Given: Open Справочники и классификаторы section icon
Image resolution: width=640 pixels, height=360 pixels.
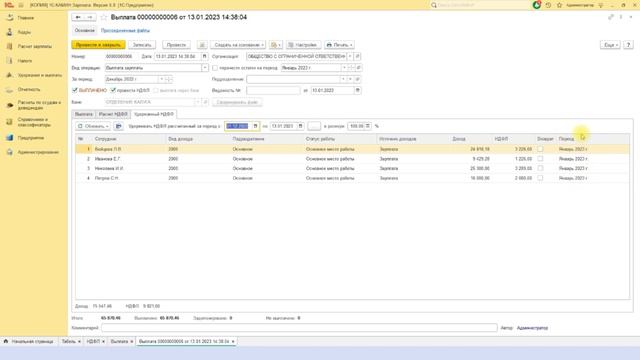Looking at the screenshot, I should pyautogui.click(x=10, y=122).
